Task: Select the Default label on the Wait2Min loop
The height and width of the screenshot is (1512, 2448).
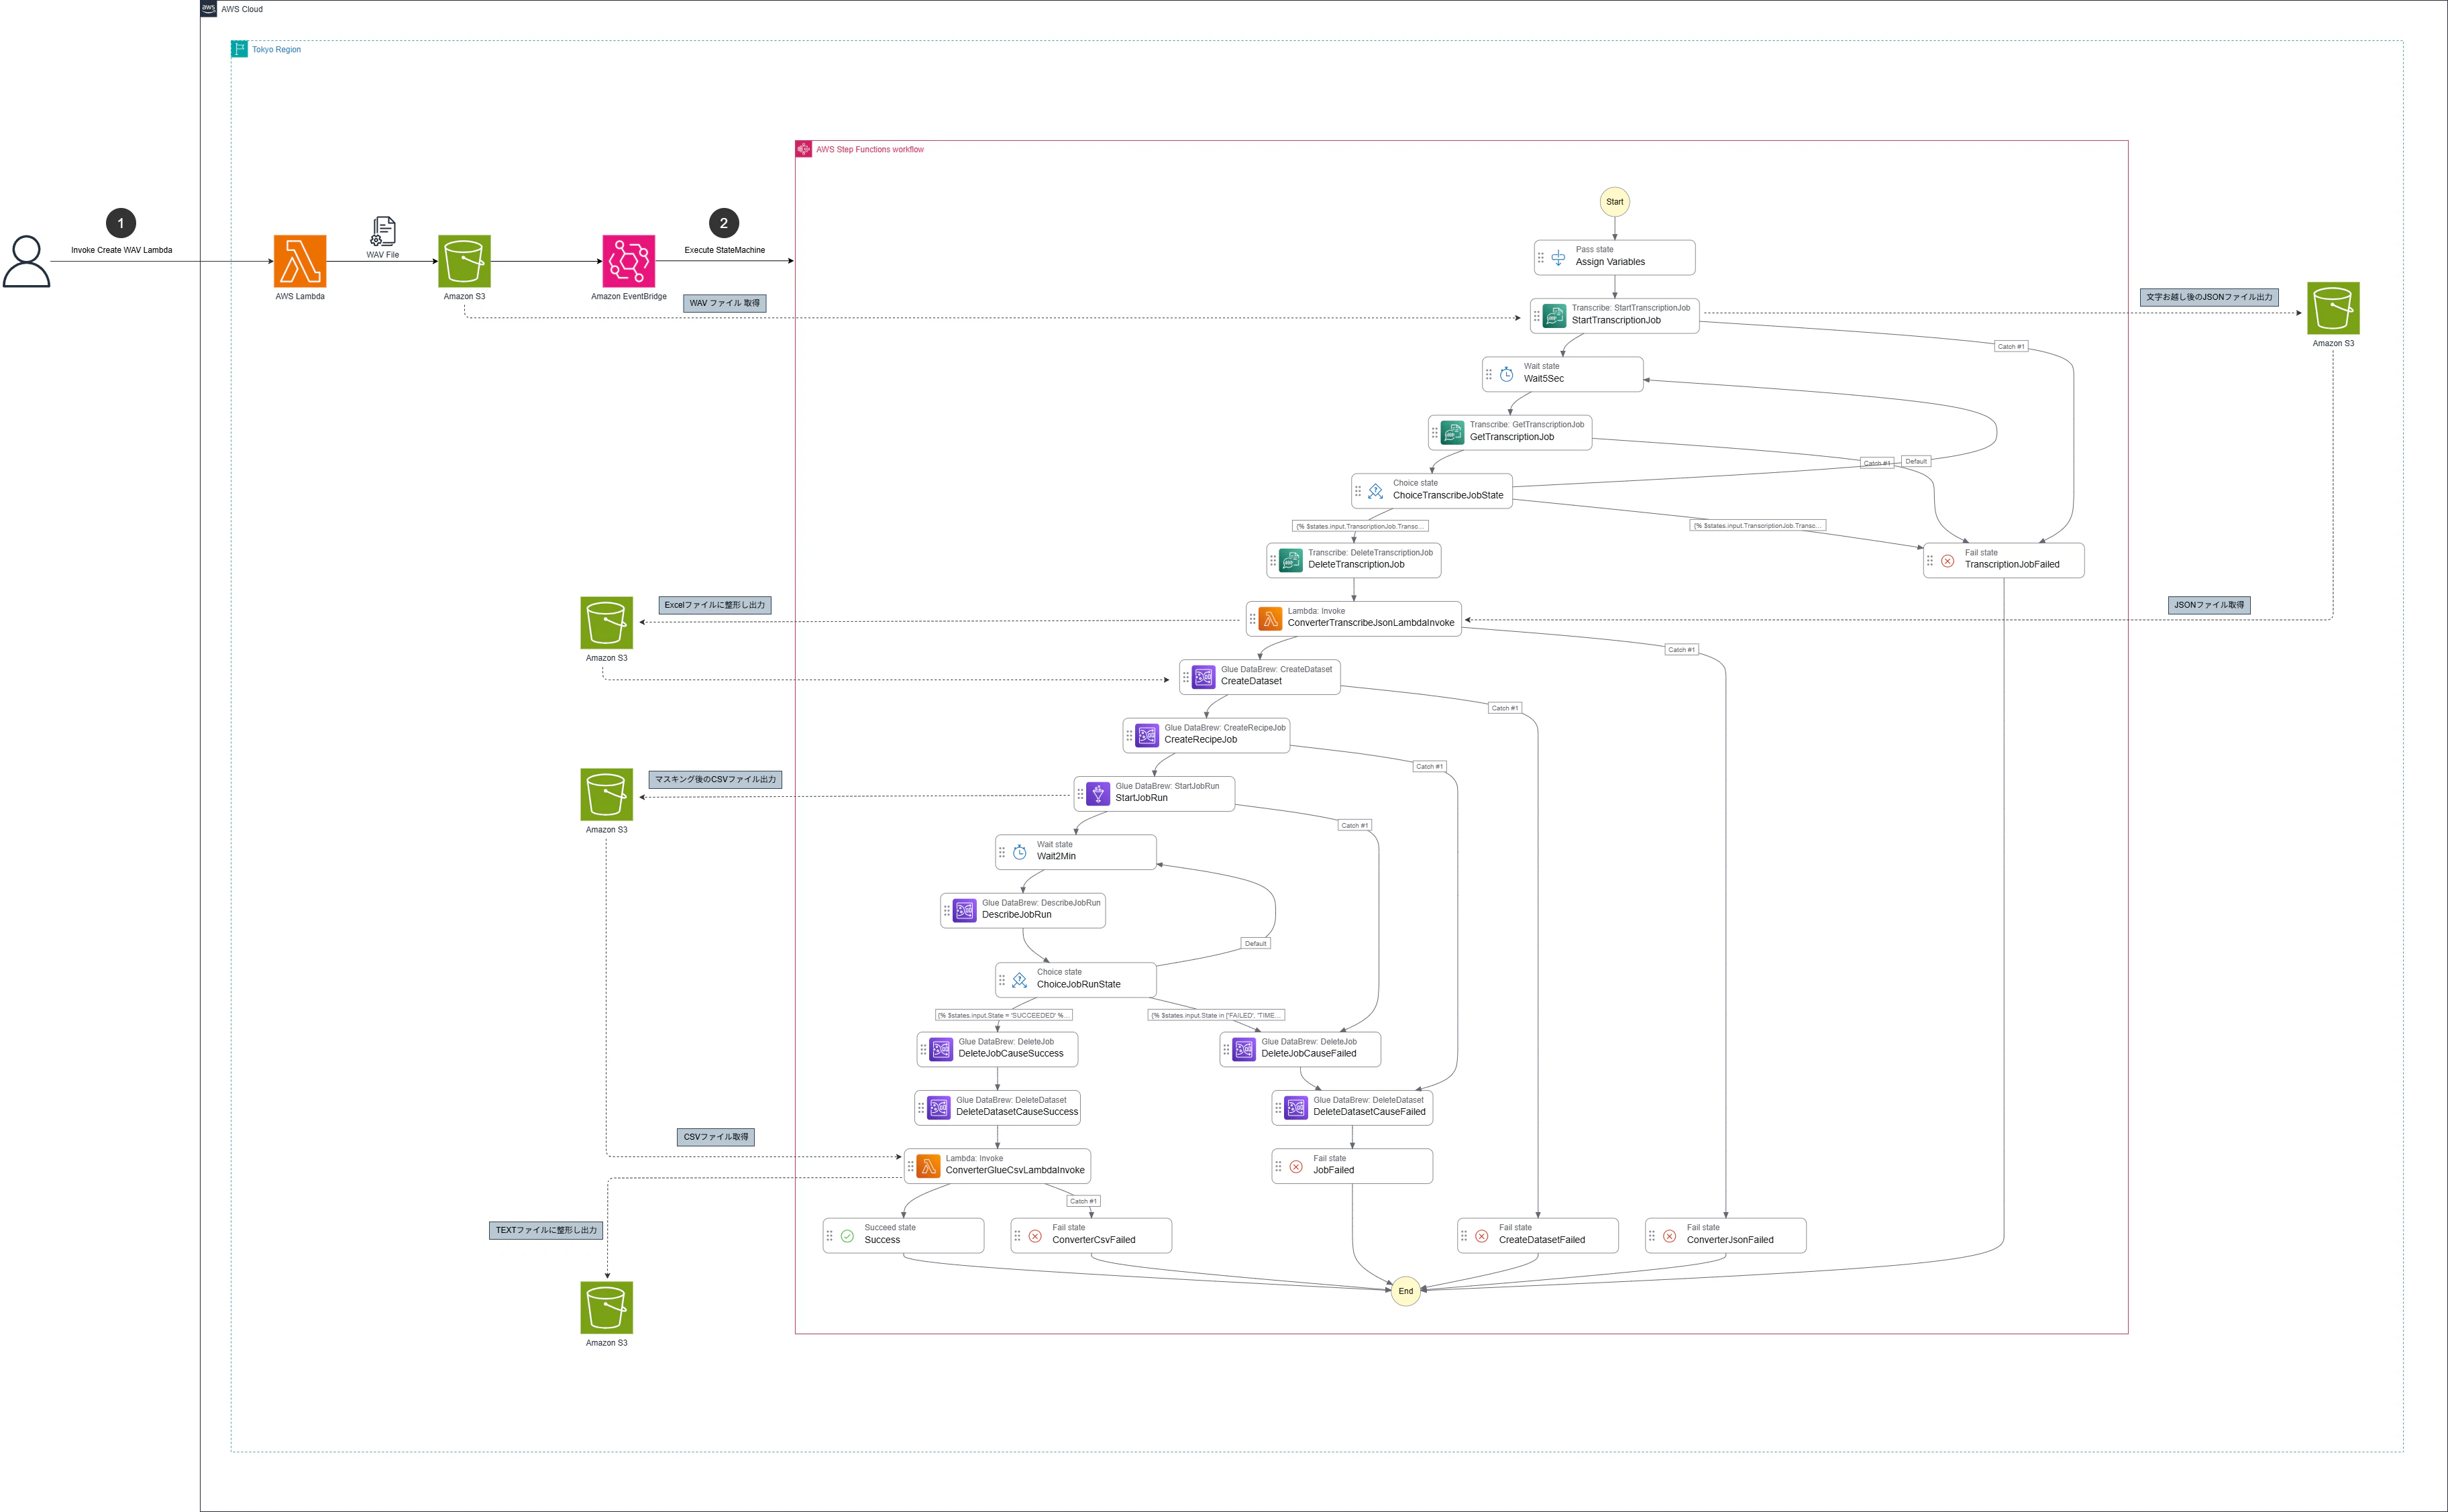Action: click(1256, 943)
